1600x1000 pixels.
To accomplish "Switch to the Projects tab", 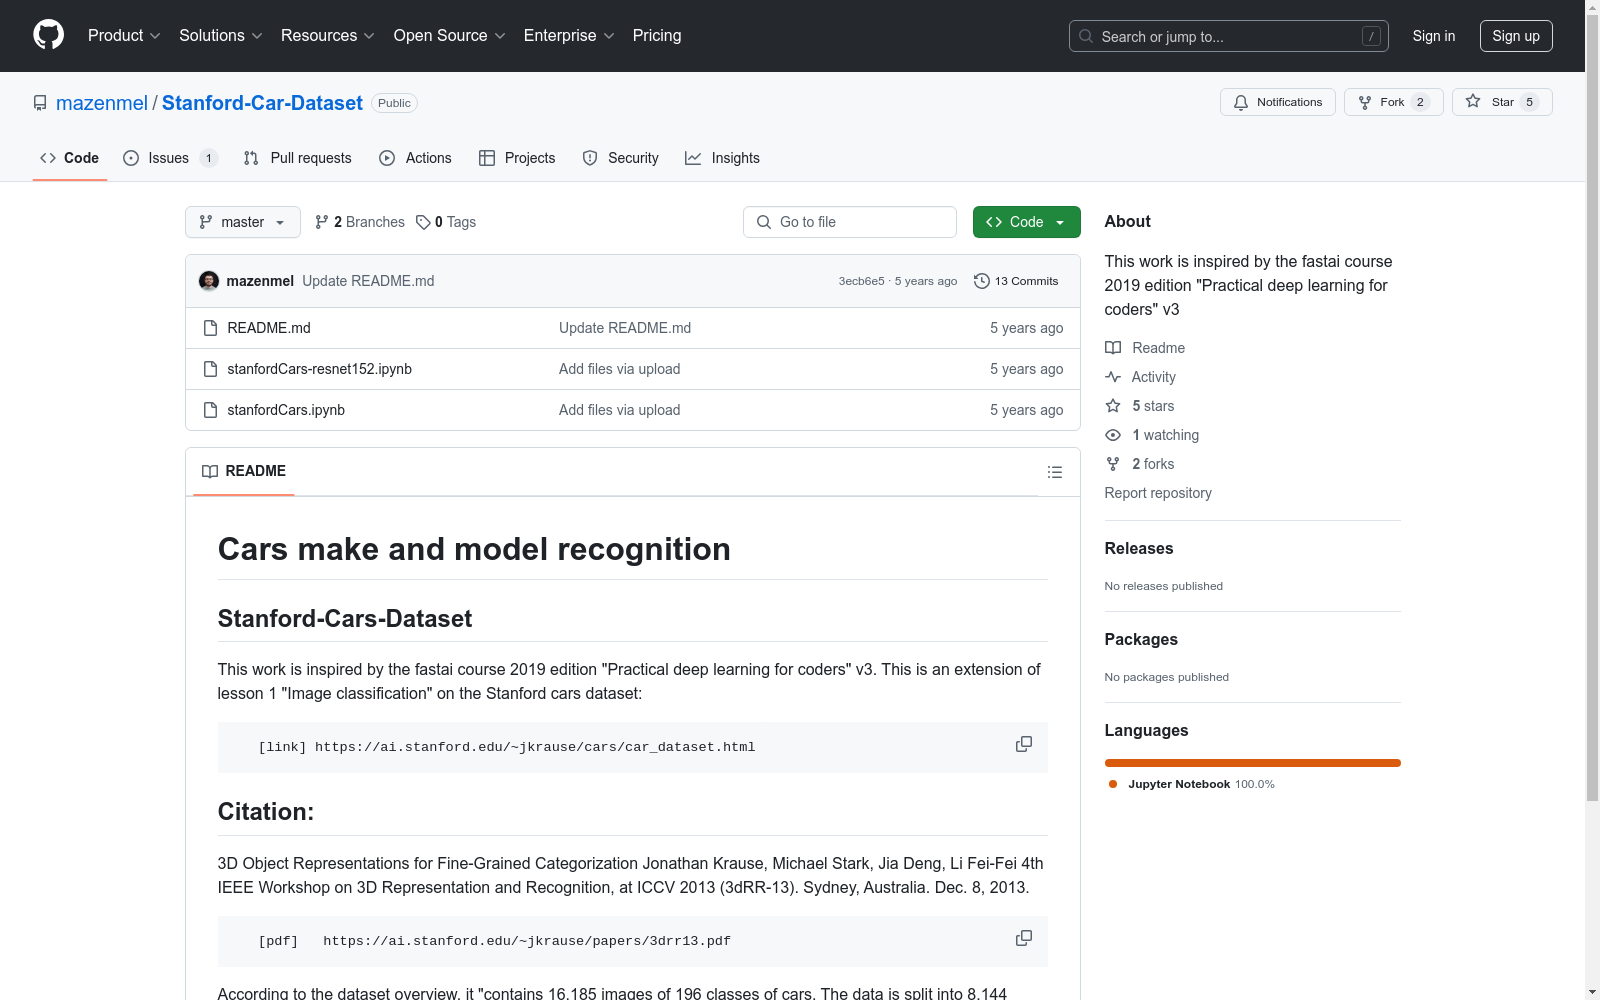I will click(517, 158).
